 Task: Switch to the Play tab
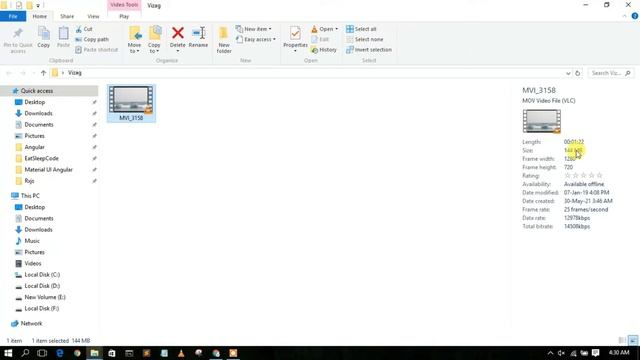[124, 16]
